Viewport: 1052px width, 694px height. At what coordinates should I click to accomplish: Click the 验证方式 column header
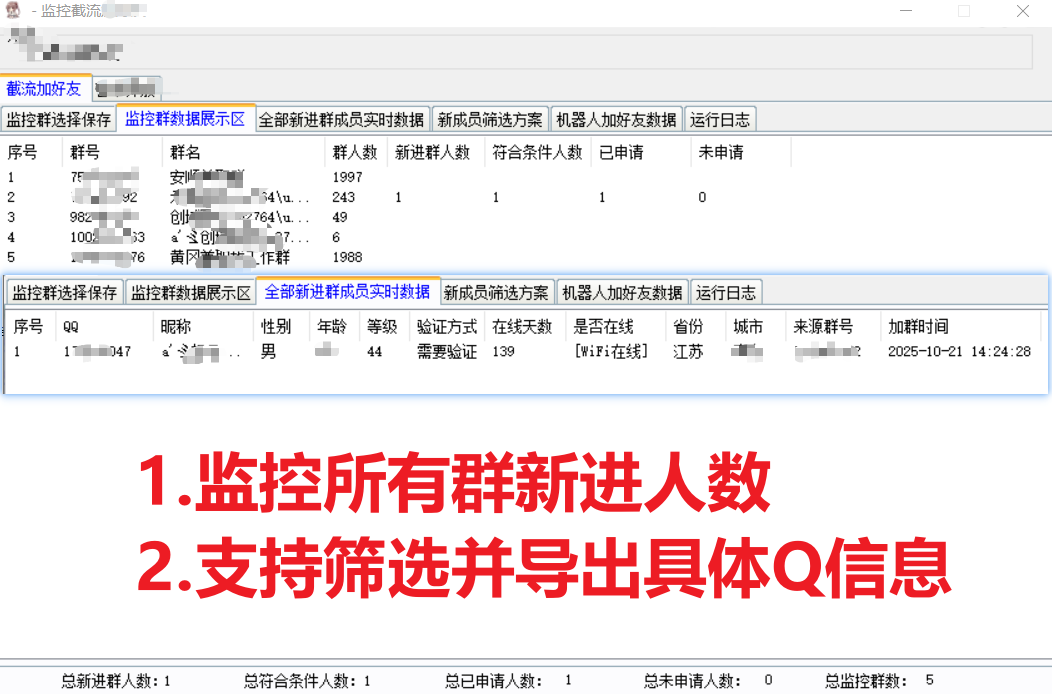tap(446, 327)
